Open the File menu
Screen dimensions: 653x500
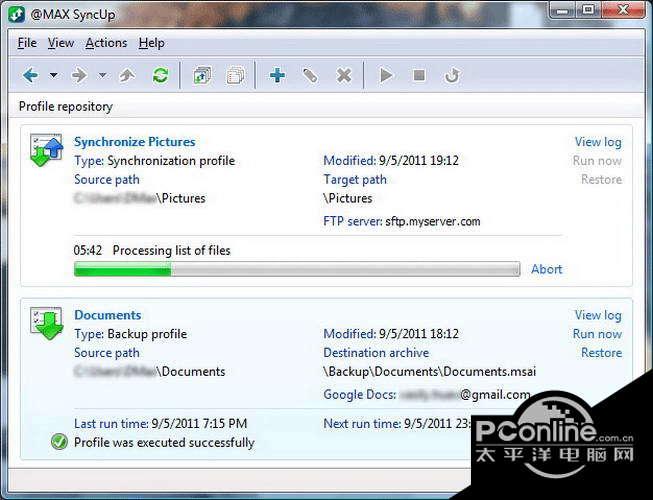click(x=27, y=43)
